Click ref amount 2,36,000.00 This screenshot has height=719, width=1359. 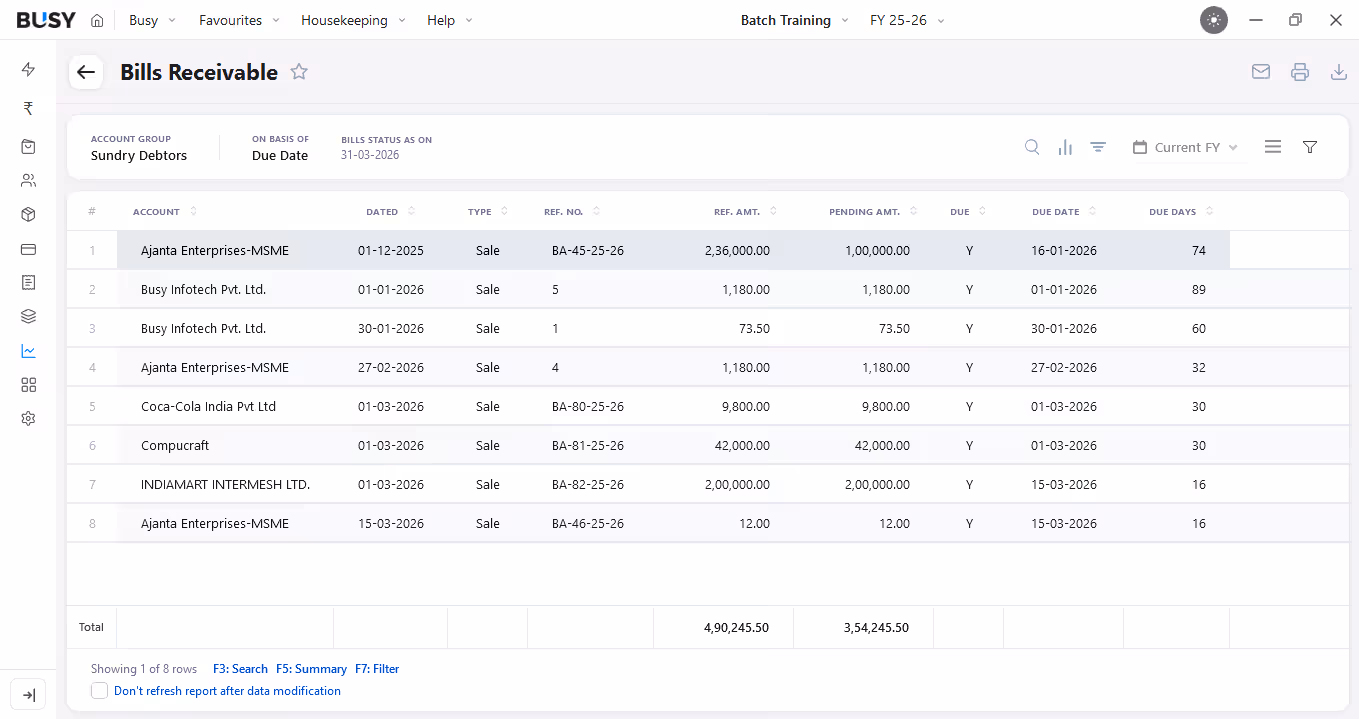coord(737,251)
